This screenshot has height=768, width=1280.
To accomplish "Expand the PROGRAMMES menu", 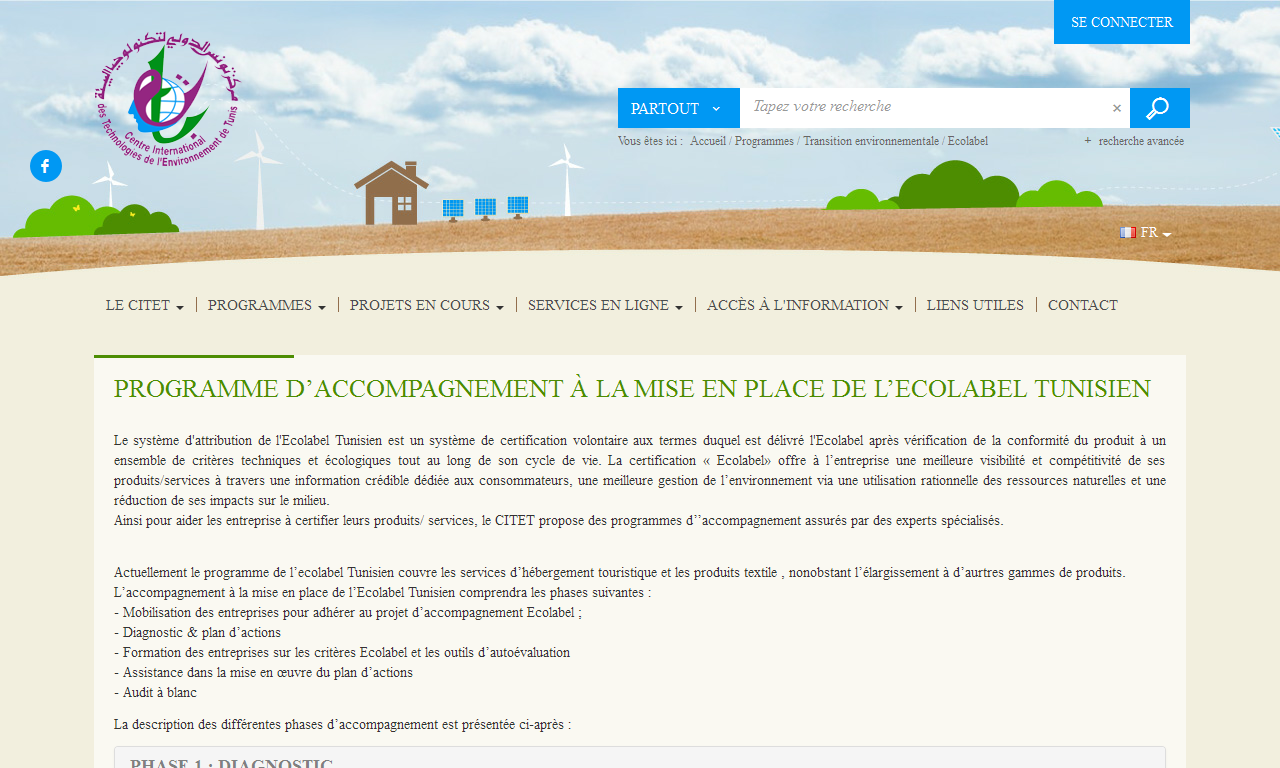I will click(267, 305).
